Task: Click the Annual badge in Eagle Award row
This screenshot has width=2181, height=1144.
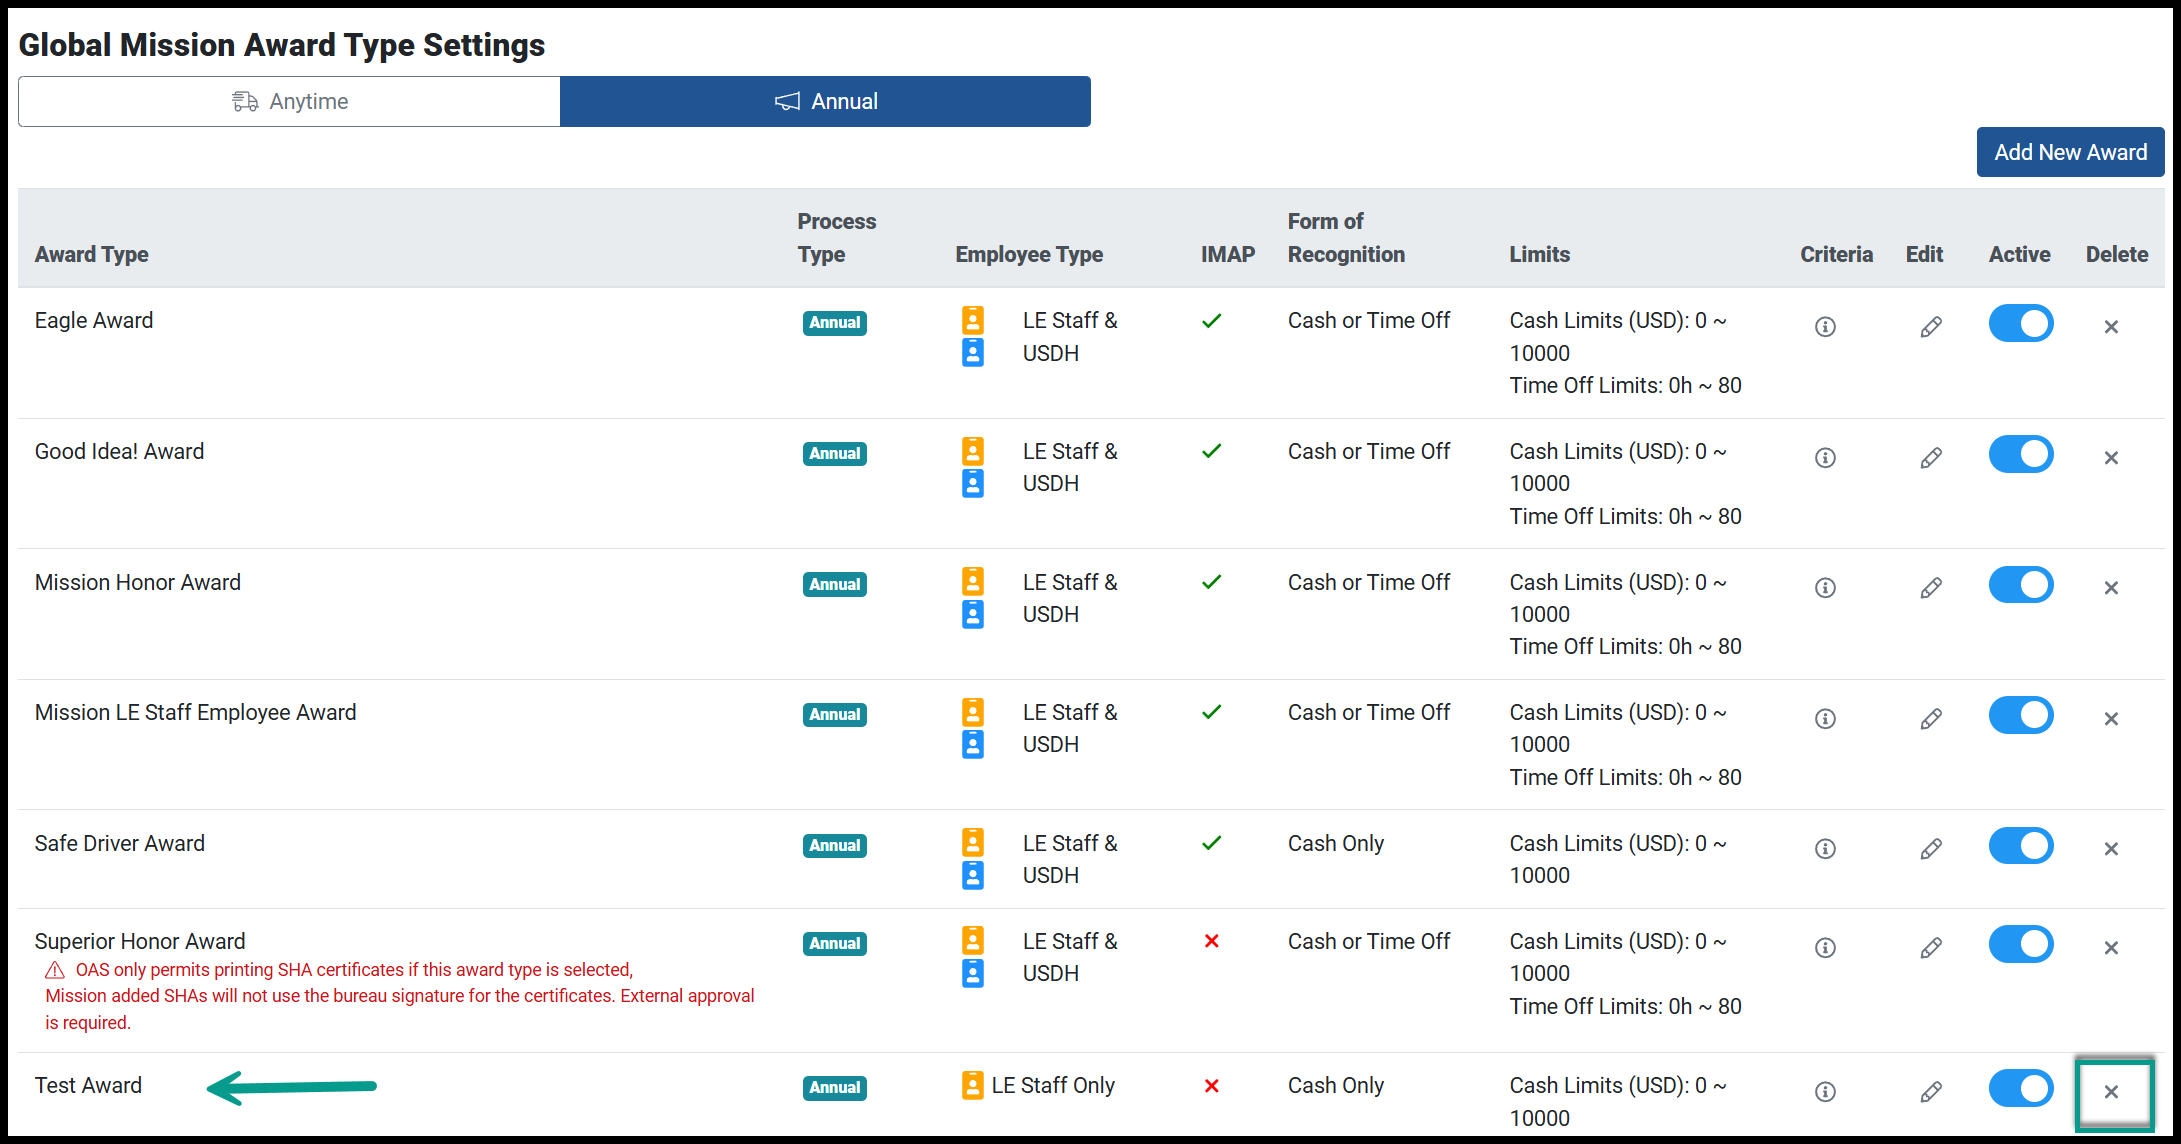Action: [835, 322]
